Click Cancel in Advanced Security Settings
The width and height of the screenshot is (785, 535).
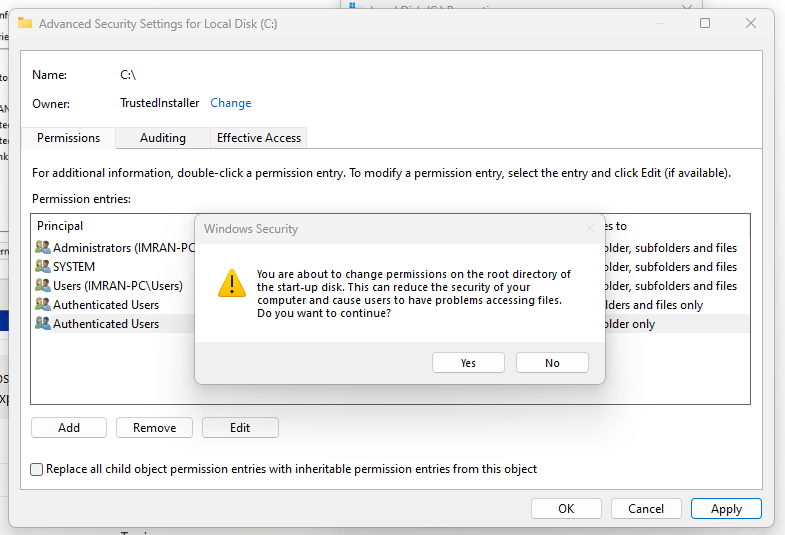(x=646, y=509)
